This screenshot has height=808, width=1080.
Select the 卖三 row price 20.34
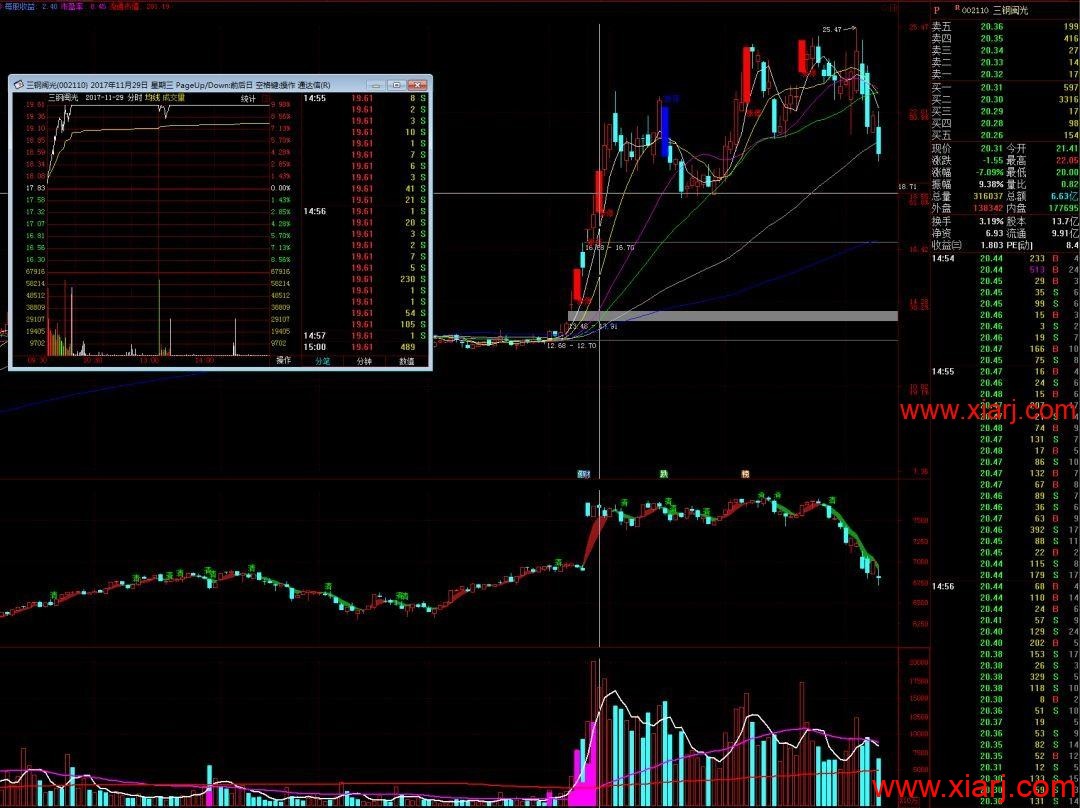(992, 50)
